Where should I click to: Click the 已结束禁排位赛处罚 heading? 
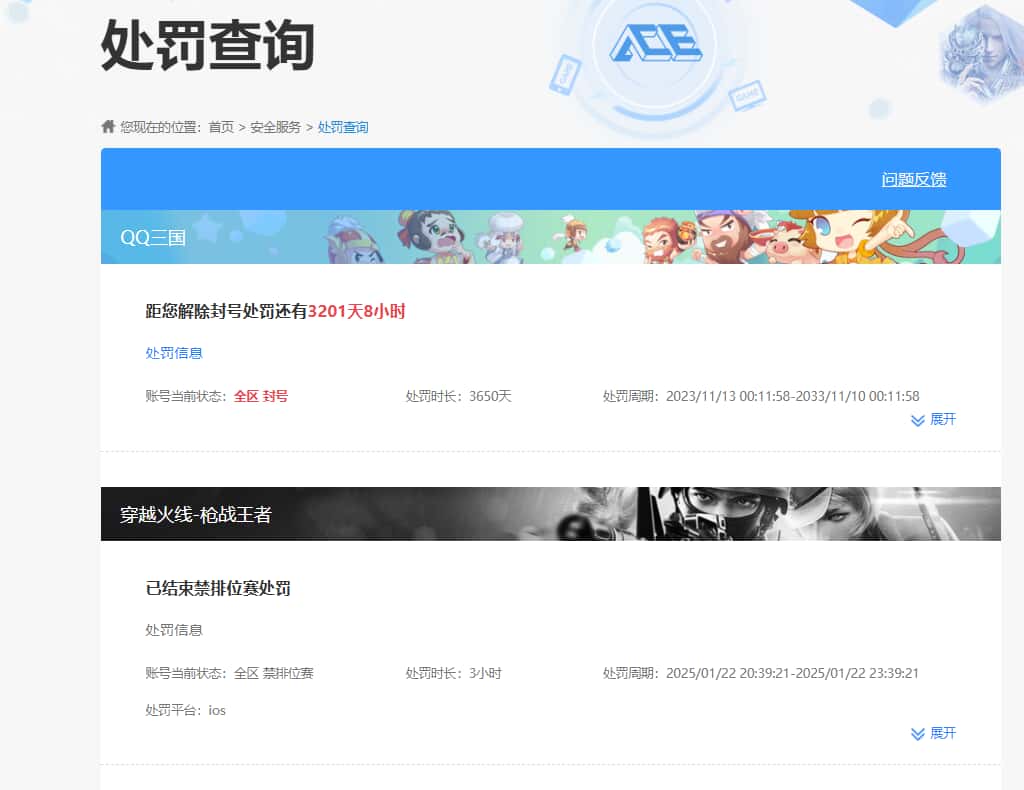218,588
